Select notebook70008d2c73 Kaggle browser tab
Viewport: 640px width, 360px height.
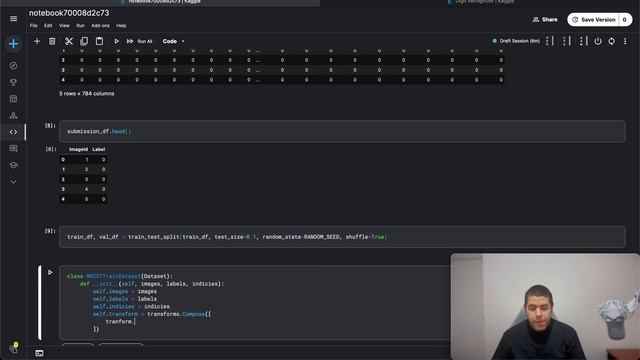coord(161,2)
